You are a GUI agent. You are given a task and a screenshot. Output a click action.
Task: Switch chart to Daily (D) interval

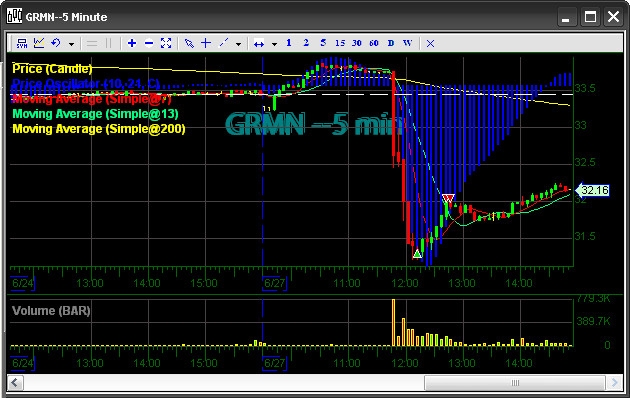pos(391,43)
